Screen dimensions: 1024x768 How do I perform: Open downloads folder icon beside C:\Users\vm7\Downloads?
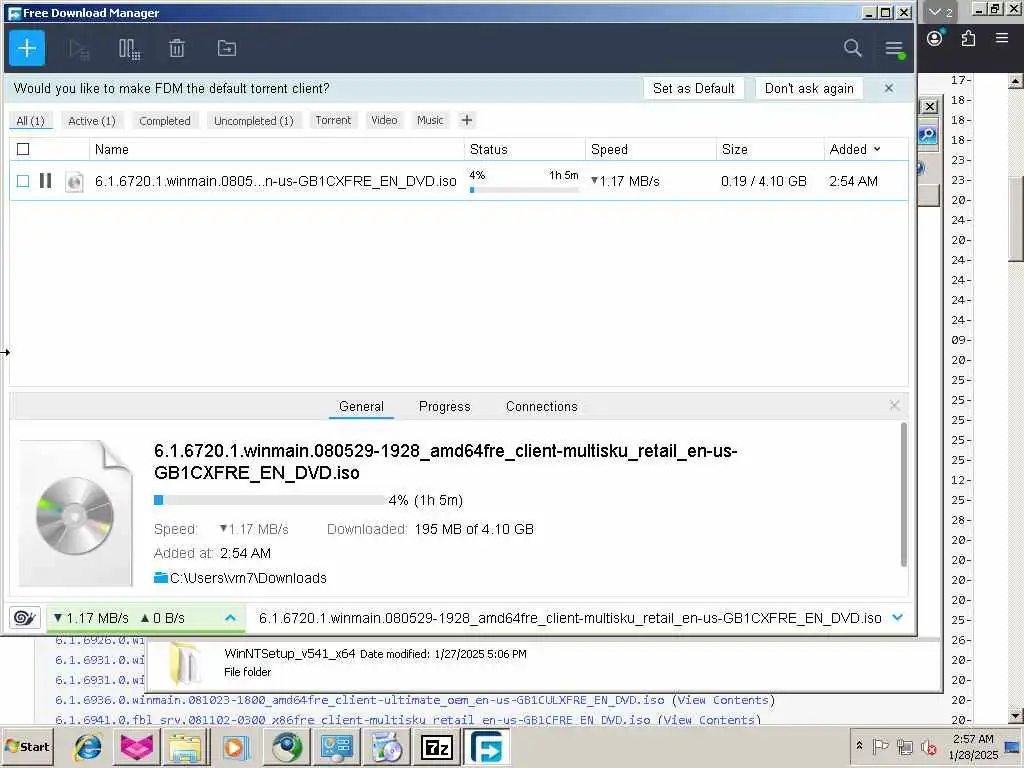[161, 577]
